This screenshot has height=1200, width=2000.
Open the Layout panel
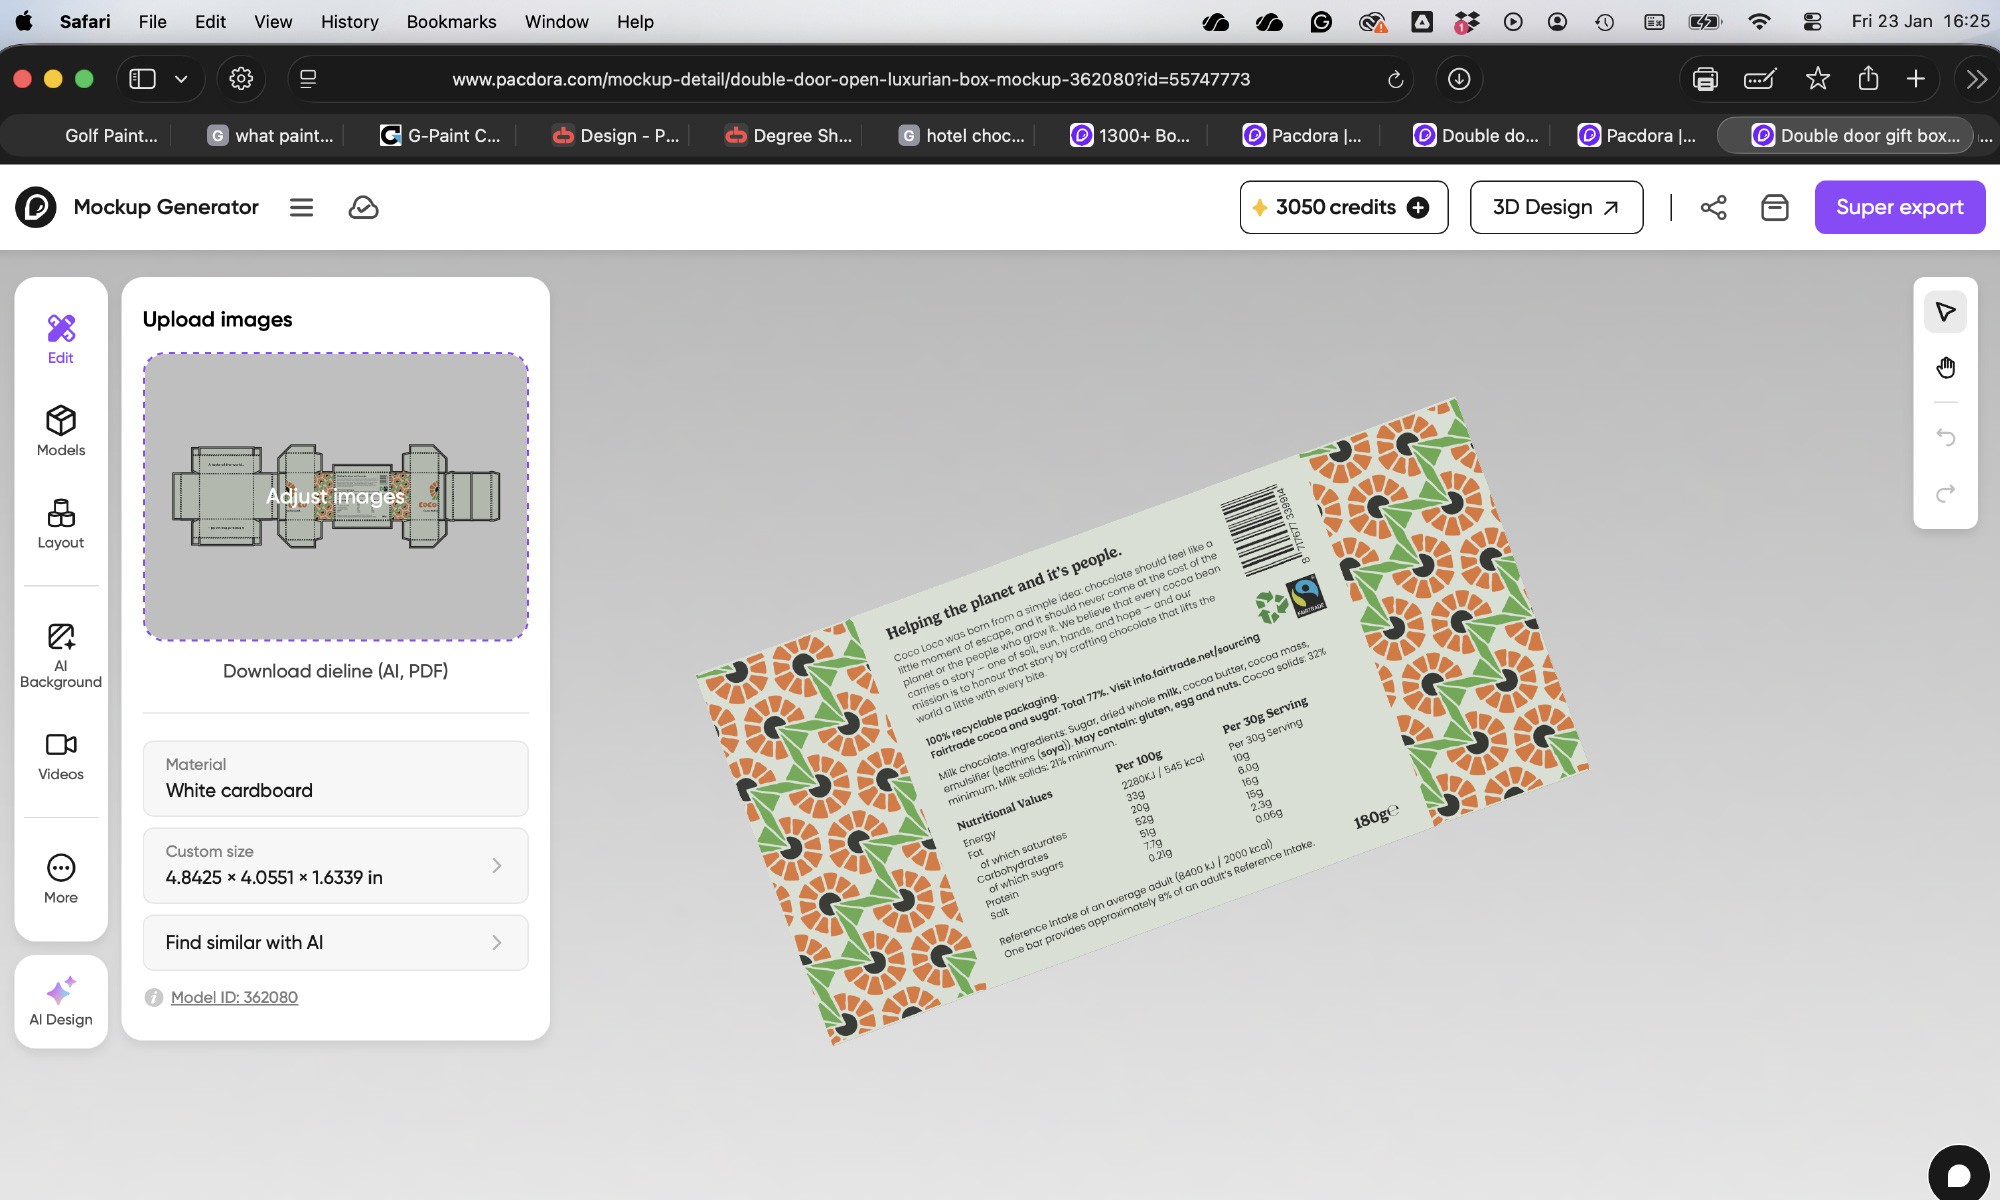61,524
